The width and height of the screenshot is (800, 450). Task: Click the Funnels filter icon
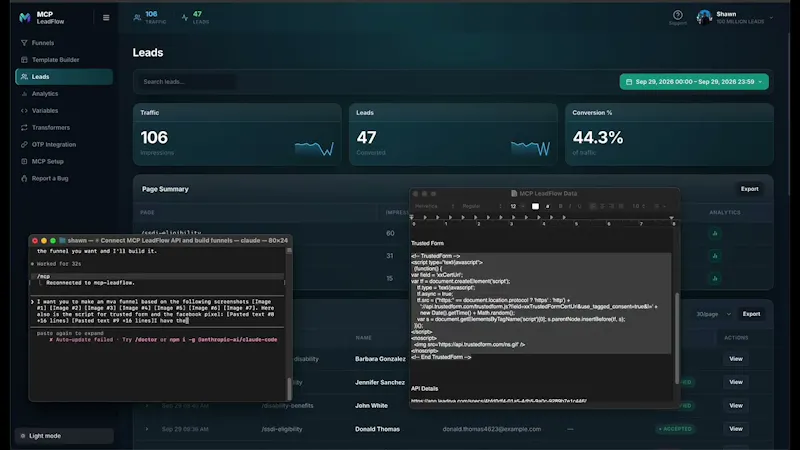[24, 43]
